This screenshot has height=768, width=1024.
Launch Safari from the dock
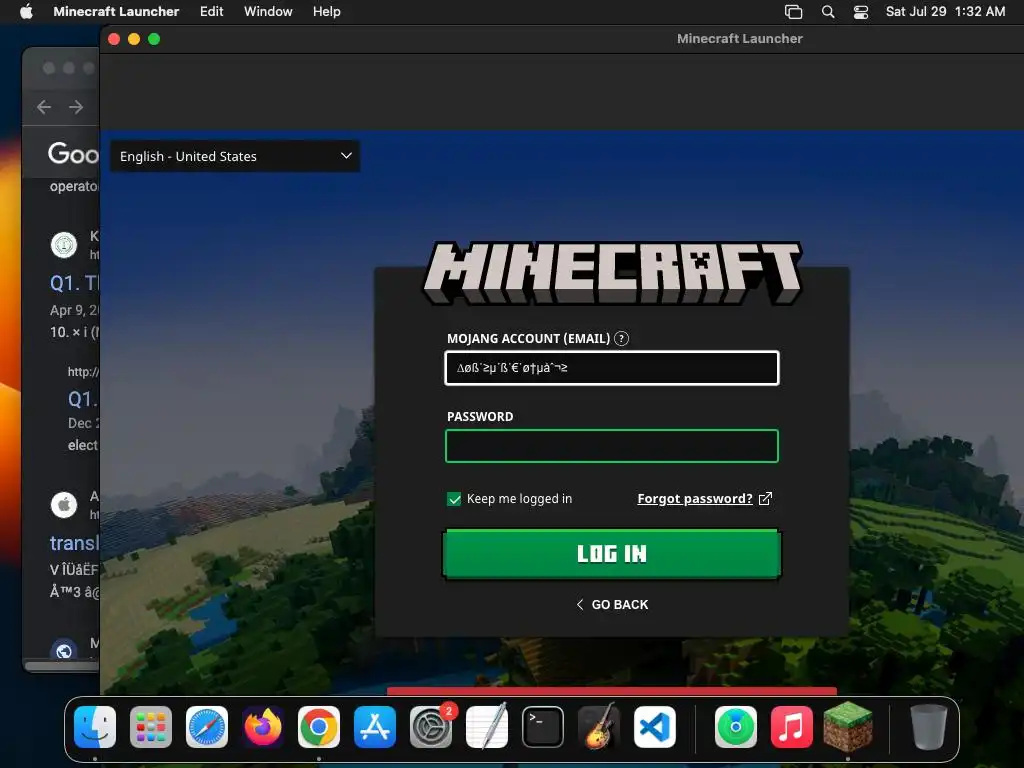point(207,727)
